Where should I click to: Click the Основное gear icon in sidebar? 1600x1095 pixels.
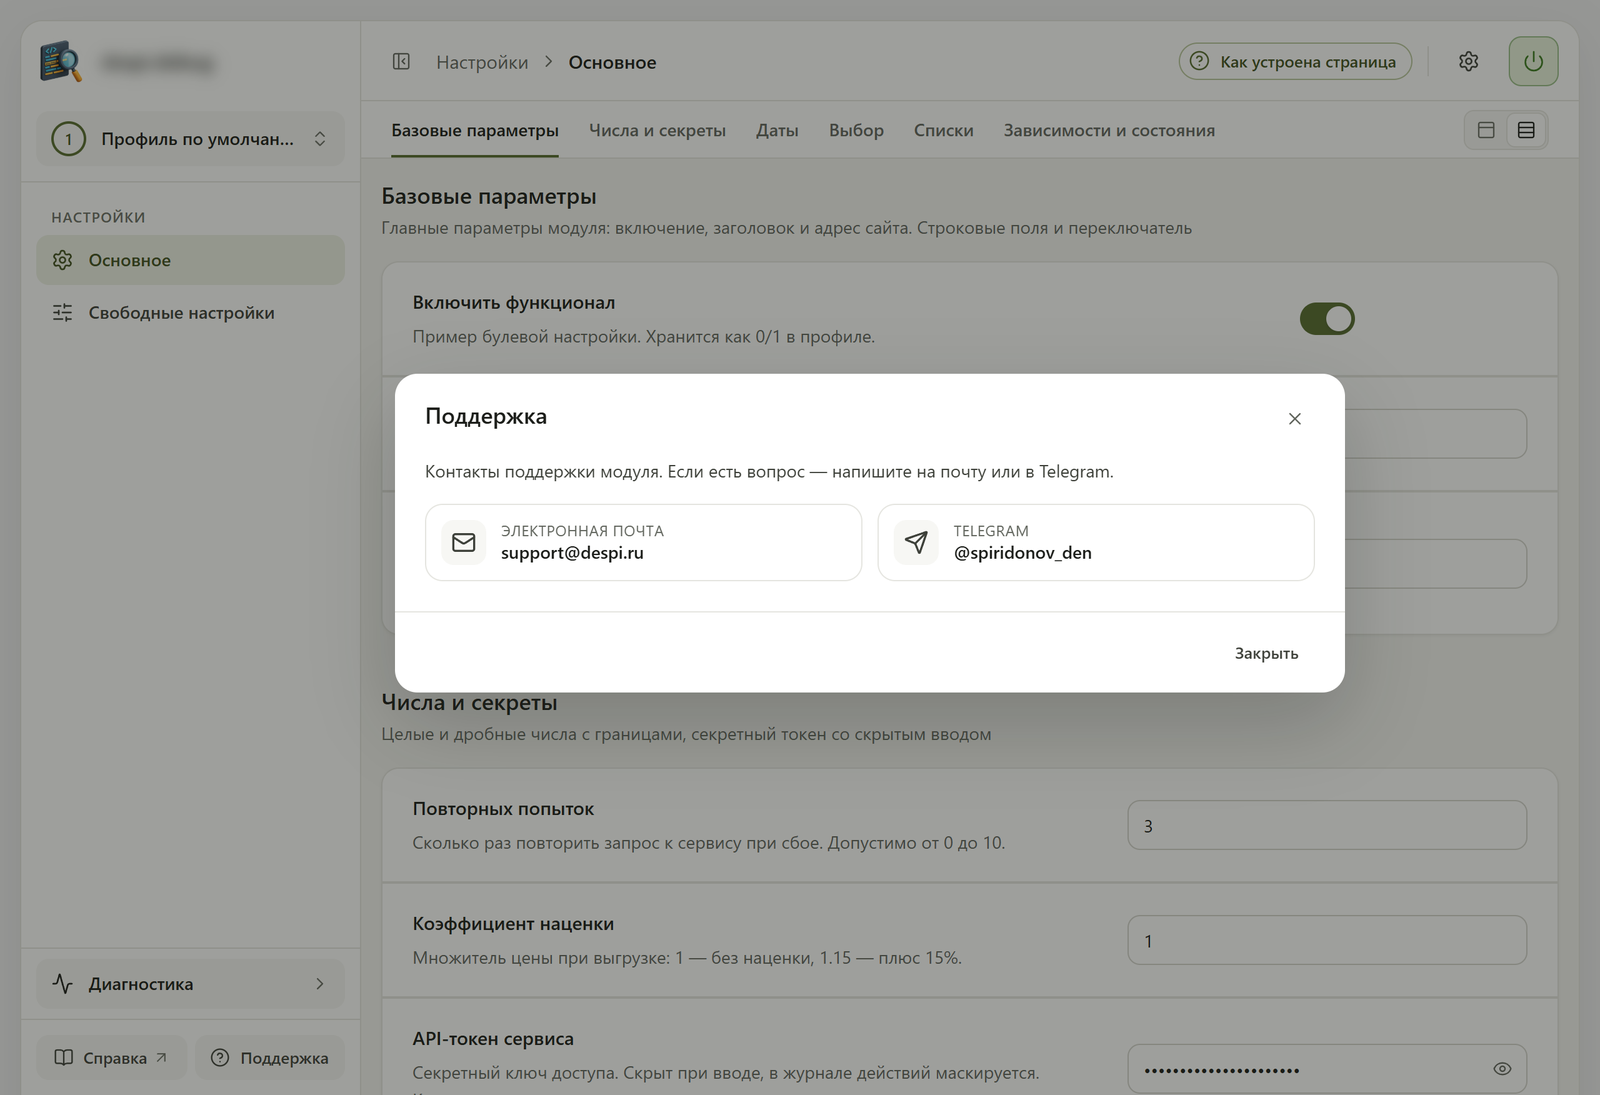pyautogui.click(x=62, y=260)
